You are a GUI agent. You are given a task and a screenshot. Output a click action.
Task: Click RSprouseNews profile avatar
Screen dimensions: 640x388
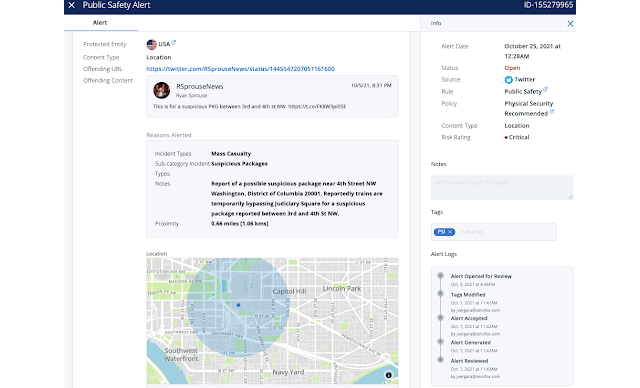click(x=161, y=90)
